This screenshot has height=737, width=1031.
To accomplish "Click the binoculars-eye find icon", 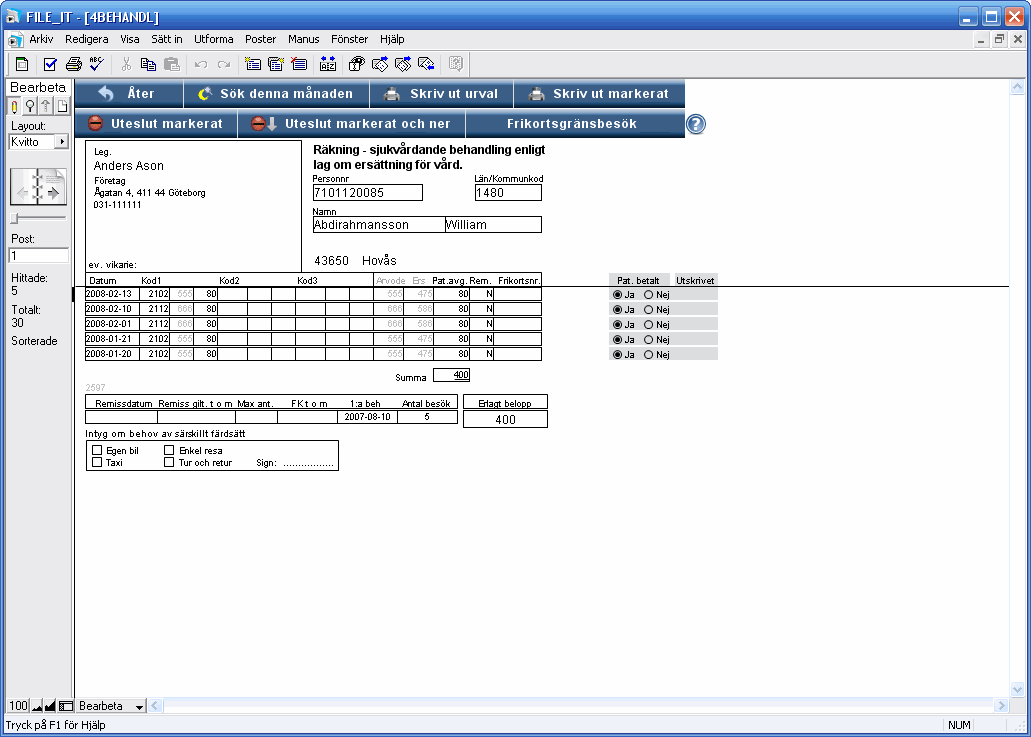I will [x=356, y=64].
